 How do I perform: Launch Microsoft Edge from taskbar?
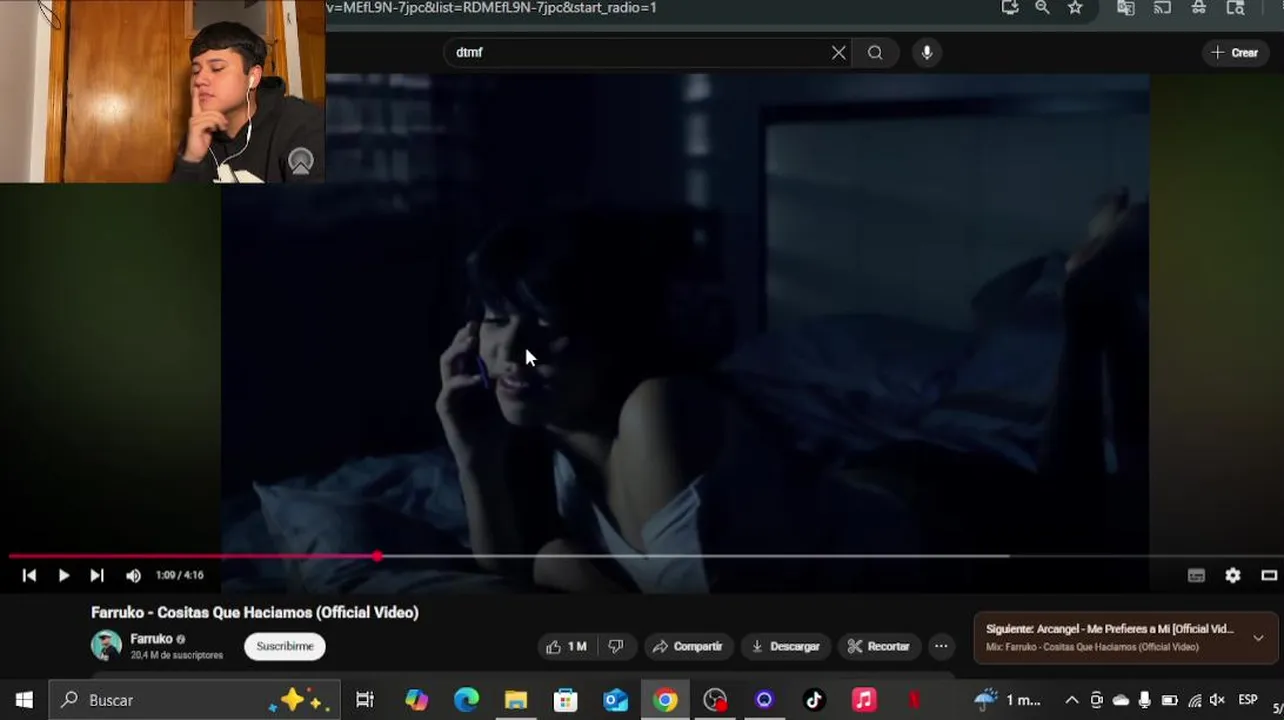[466, 700]
